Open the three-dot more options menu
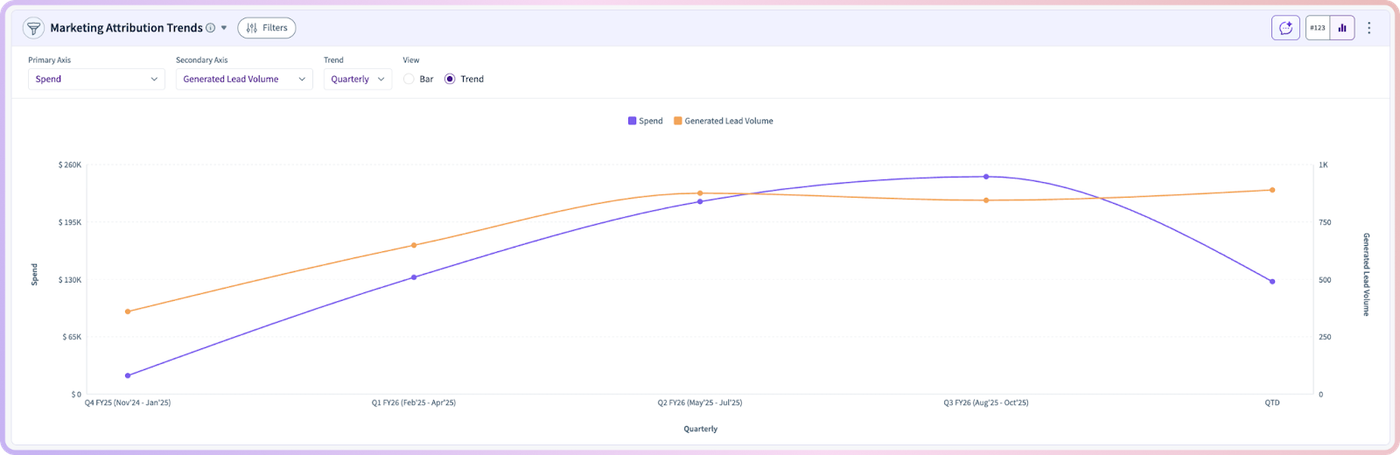 [1370, 28]
